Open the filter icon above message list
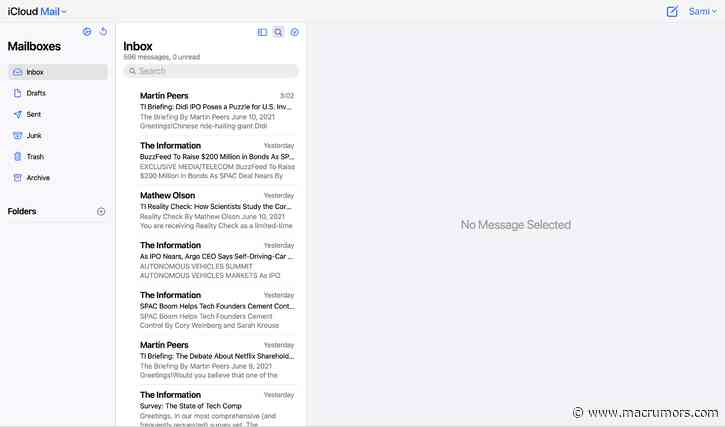Screen dimensions: 725x427 point(295,32)
